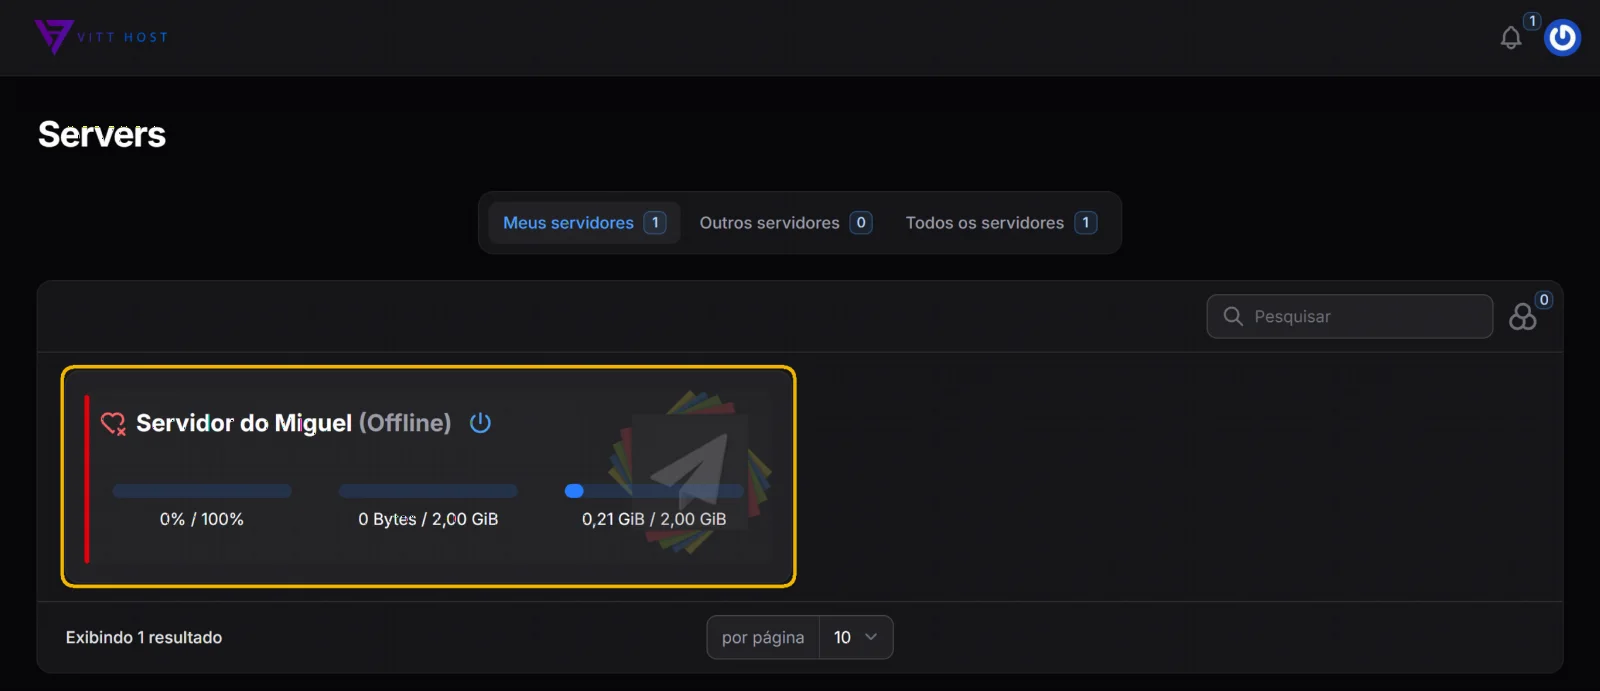
Task: Expand the per page 10 dropdown
Action: click(856, 637)
